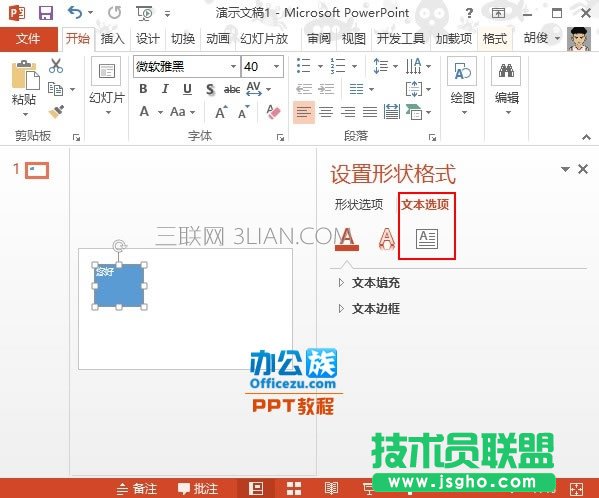Image resolution: width=599 pixels, height=498 pixels.
Task: Click the Copy icon
Action: [x=56, y=89]
